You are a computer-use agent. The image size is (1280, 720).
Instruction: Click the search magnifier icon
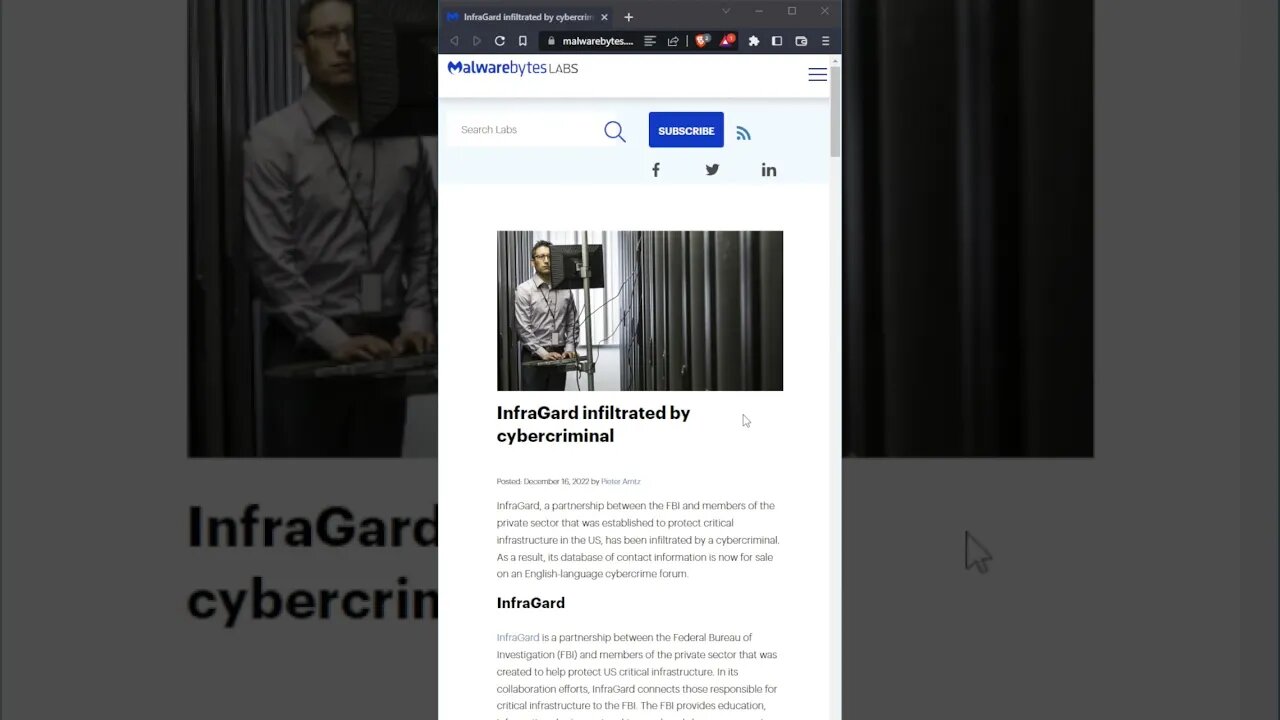(615, 131)
